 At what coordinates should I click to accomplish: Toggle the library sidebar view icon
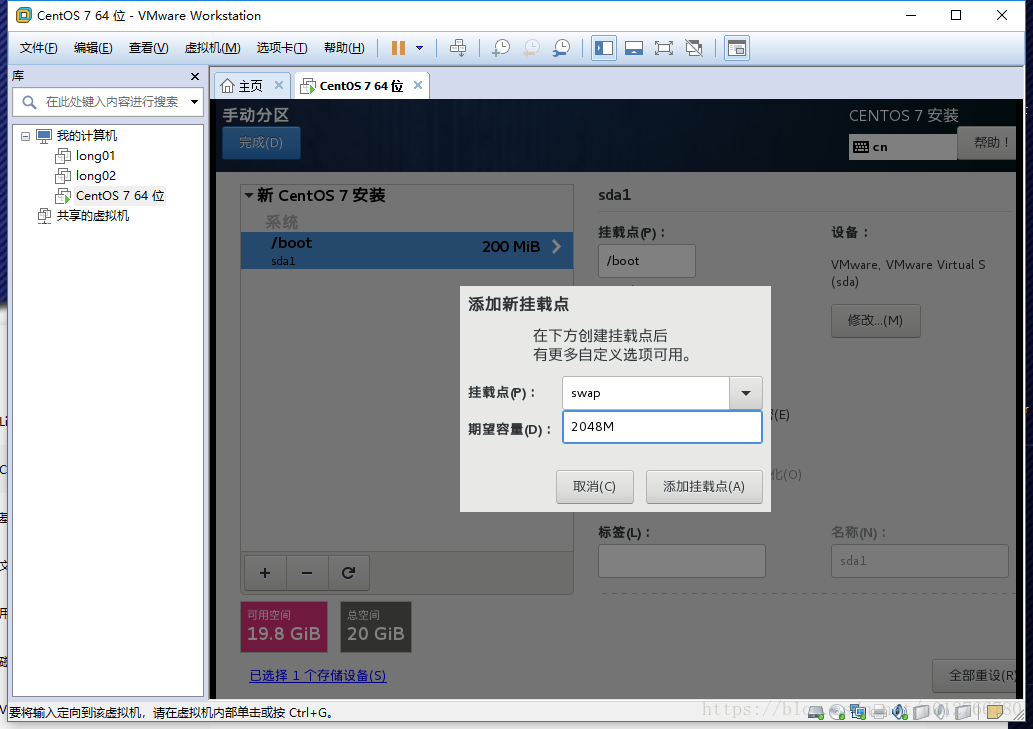[603, 47]
